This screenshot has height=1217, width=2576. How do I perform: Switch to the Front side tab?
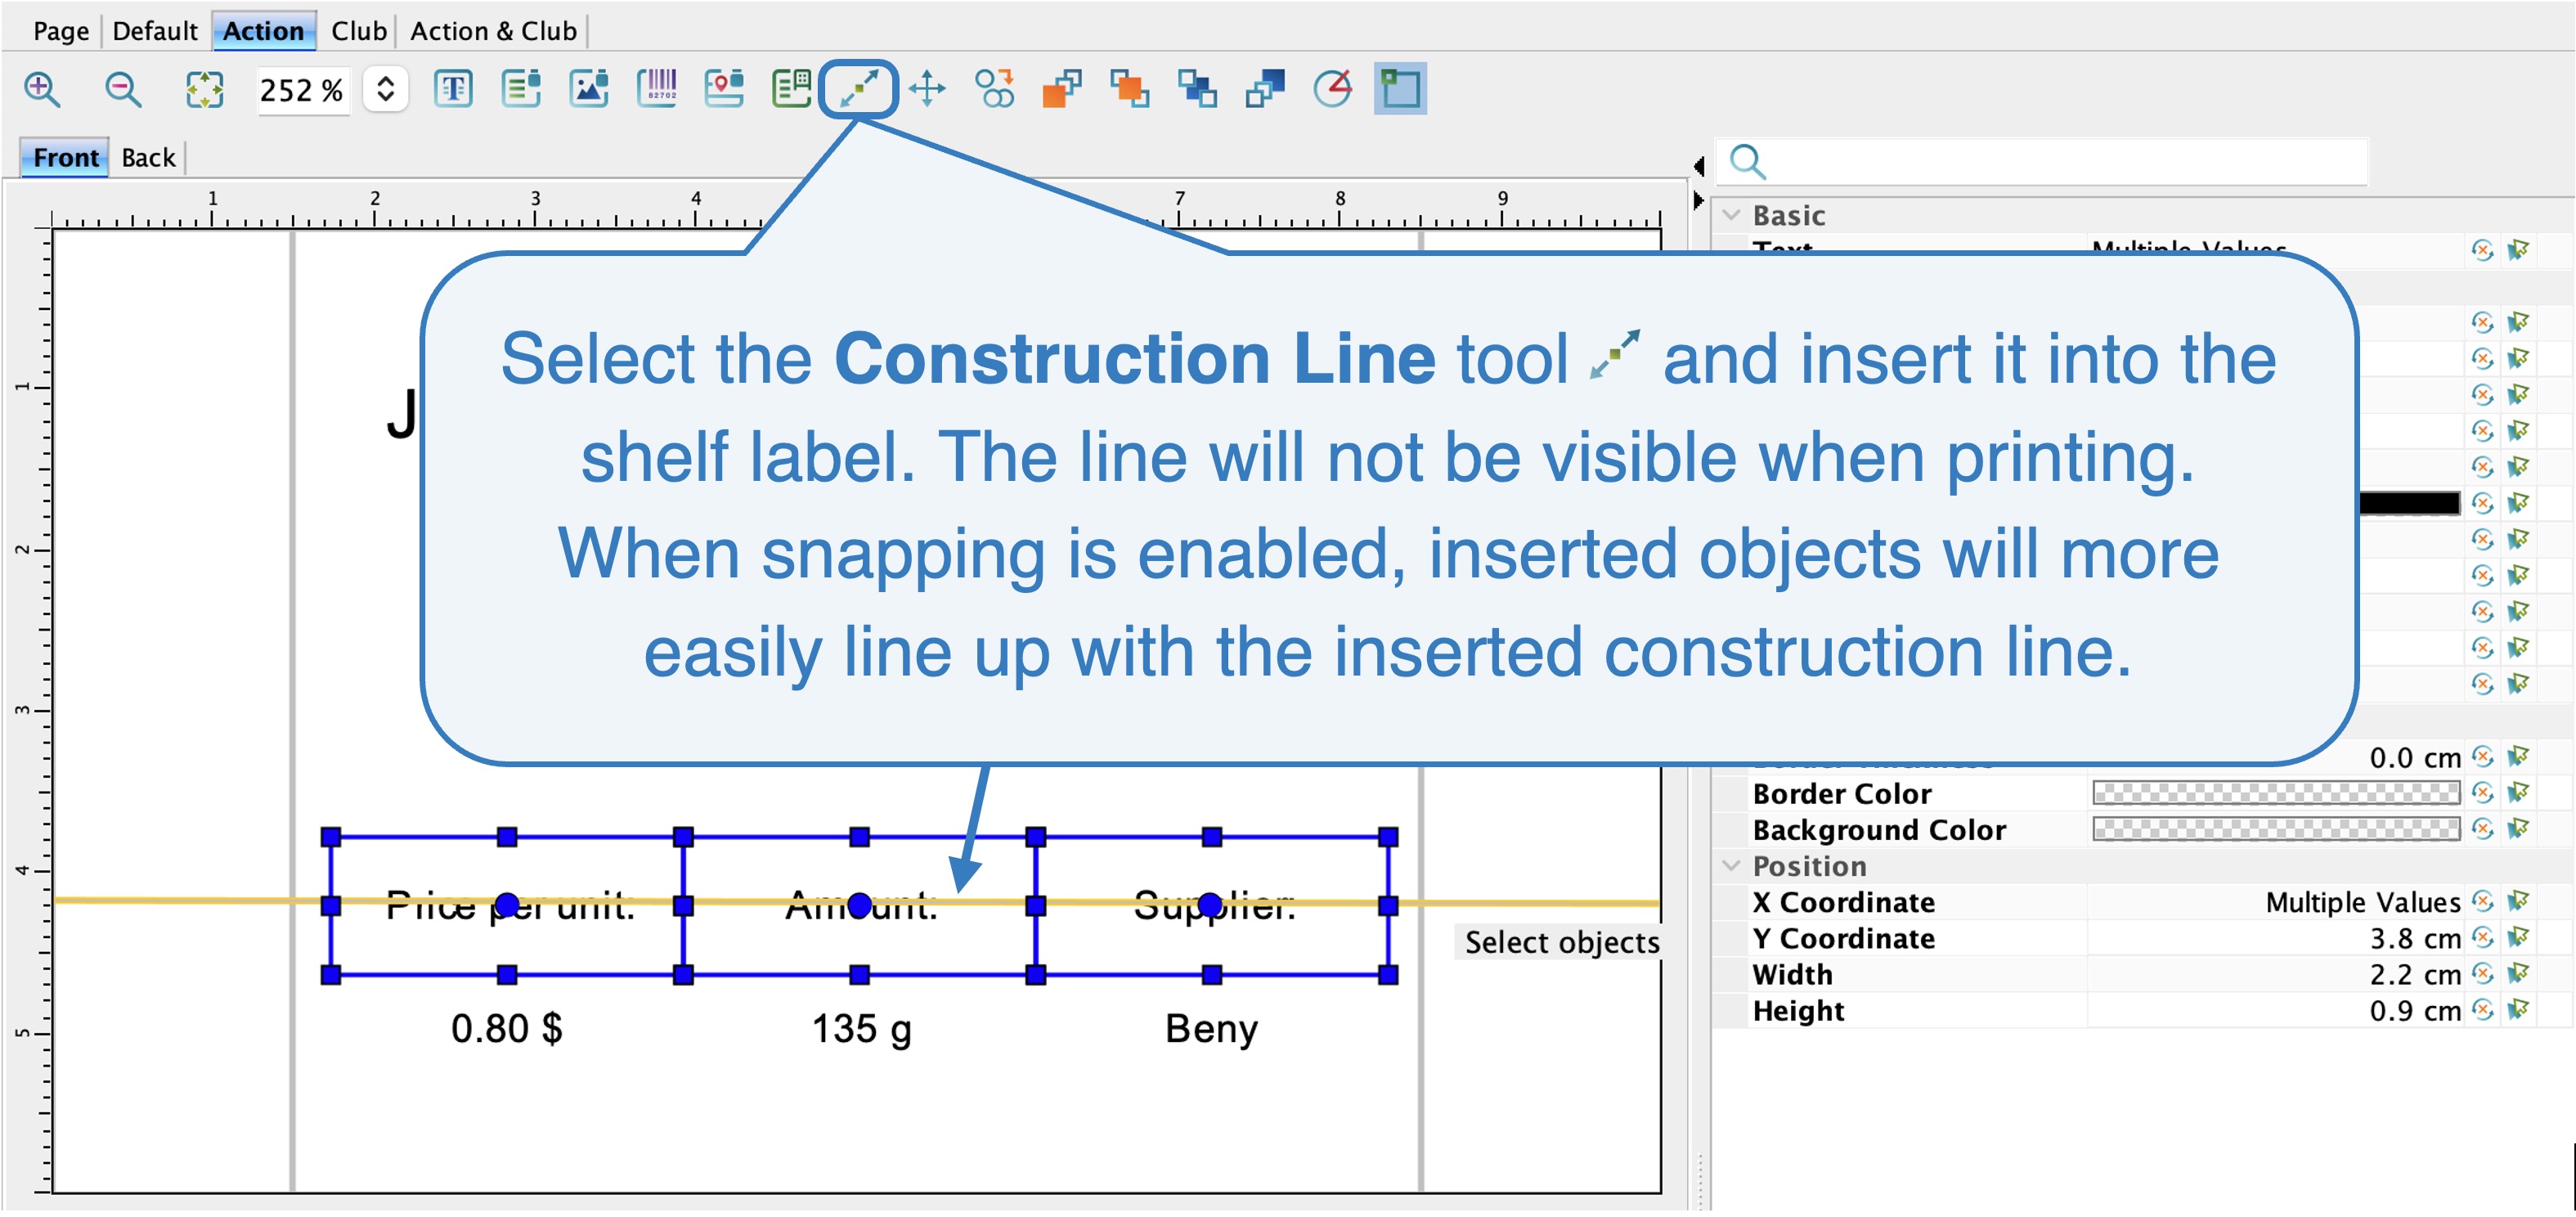point(65,157)
